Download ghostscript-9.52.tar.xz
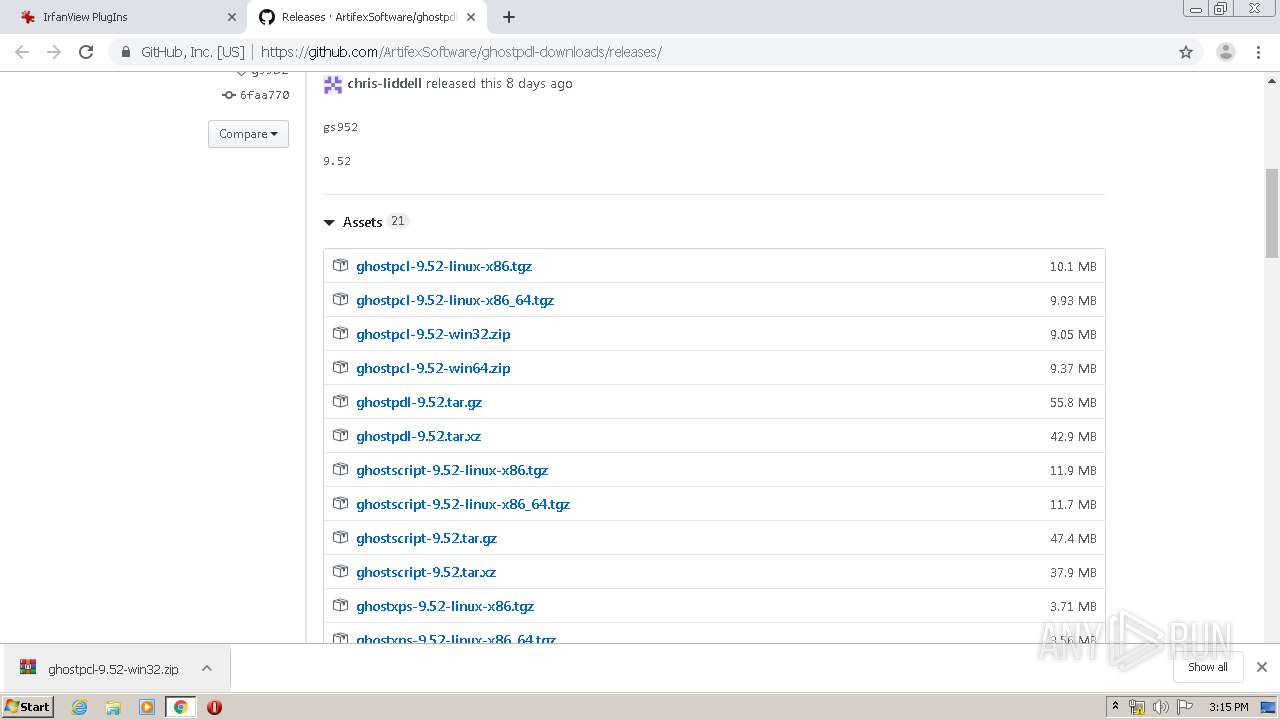1280x720 pixels. [x=426, y=572]
